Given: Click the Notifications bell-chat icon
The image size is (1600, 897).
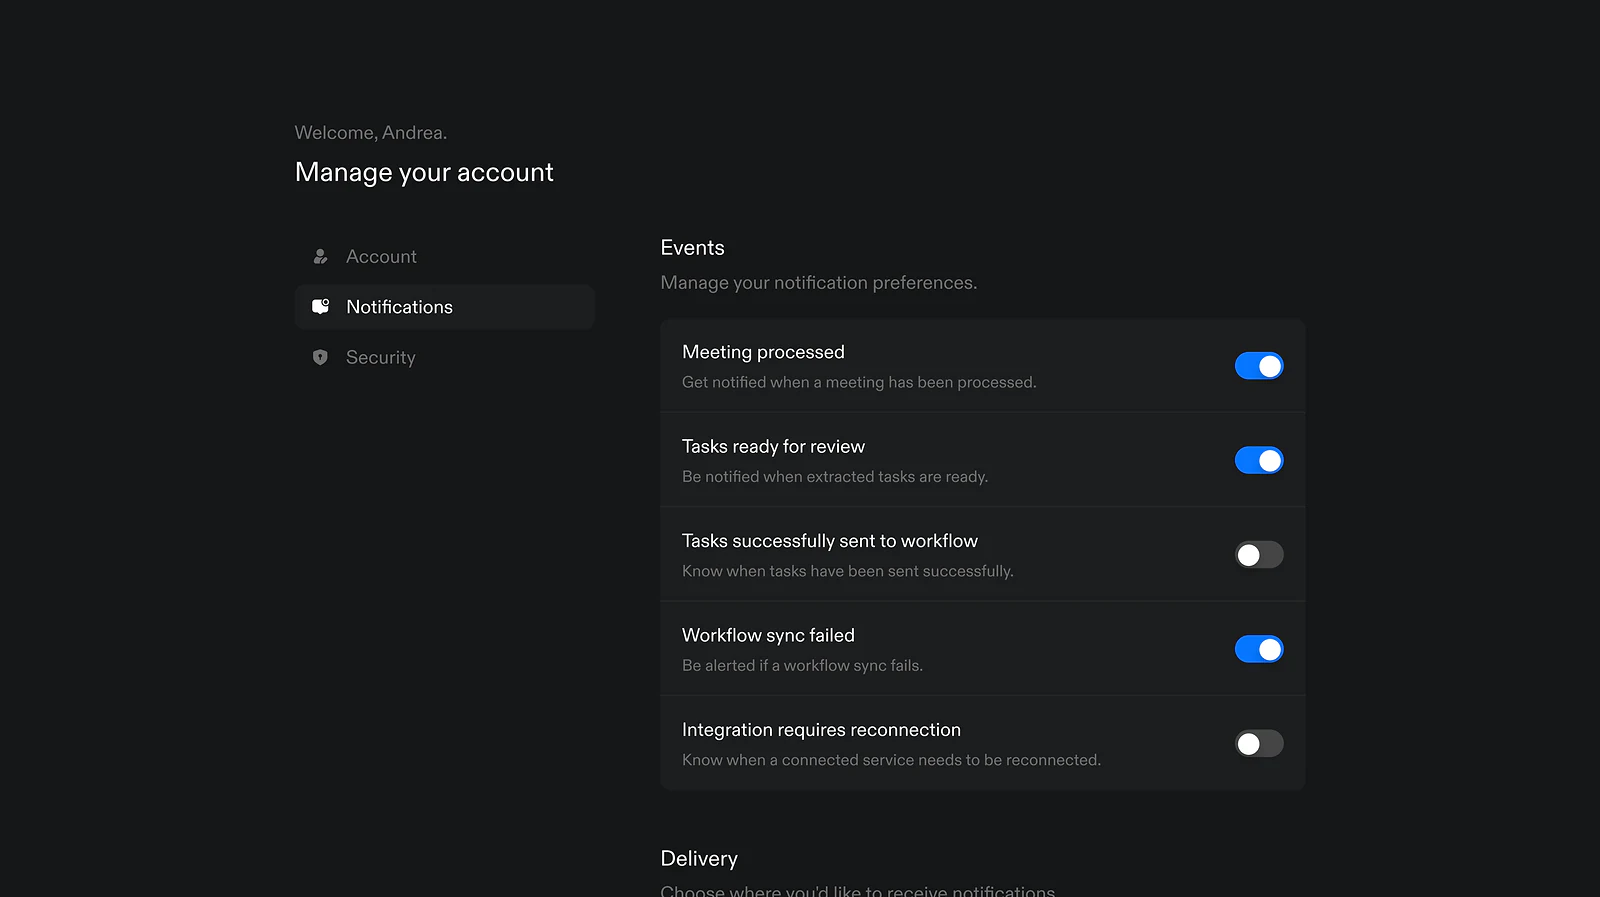Looking at the screenshot, I should tap(320, 307).
